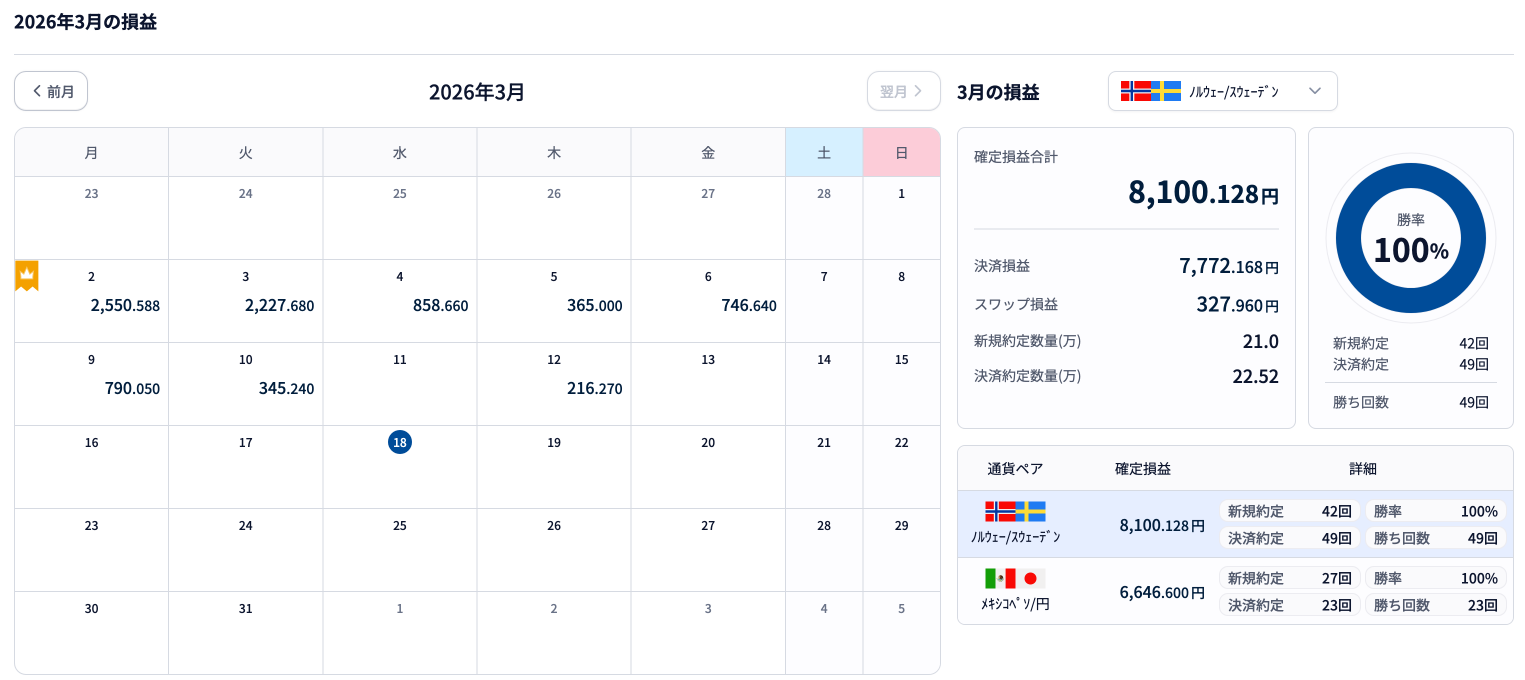Click the 確定損益 column header
1525x680 pixels.
[x=1143, y=468]
